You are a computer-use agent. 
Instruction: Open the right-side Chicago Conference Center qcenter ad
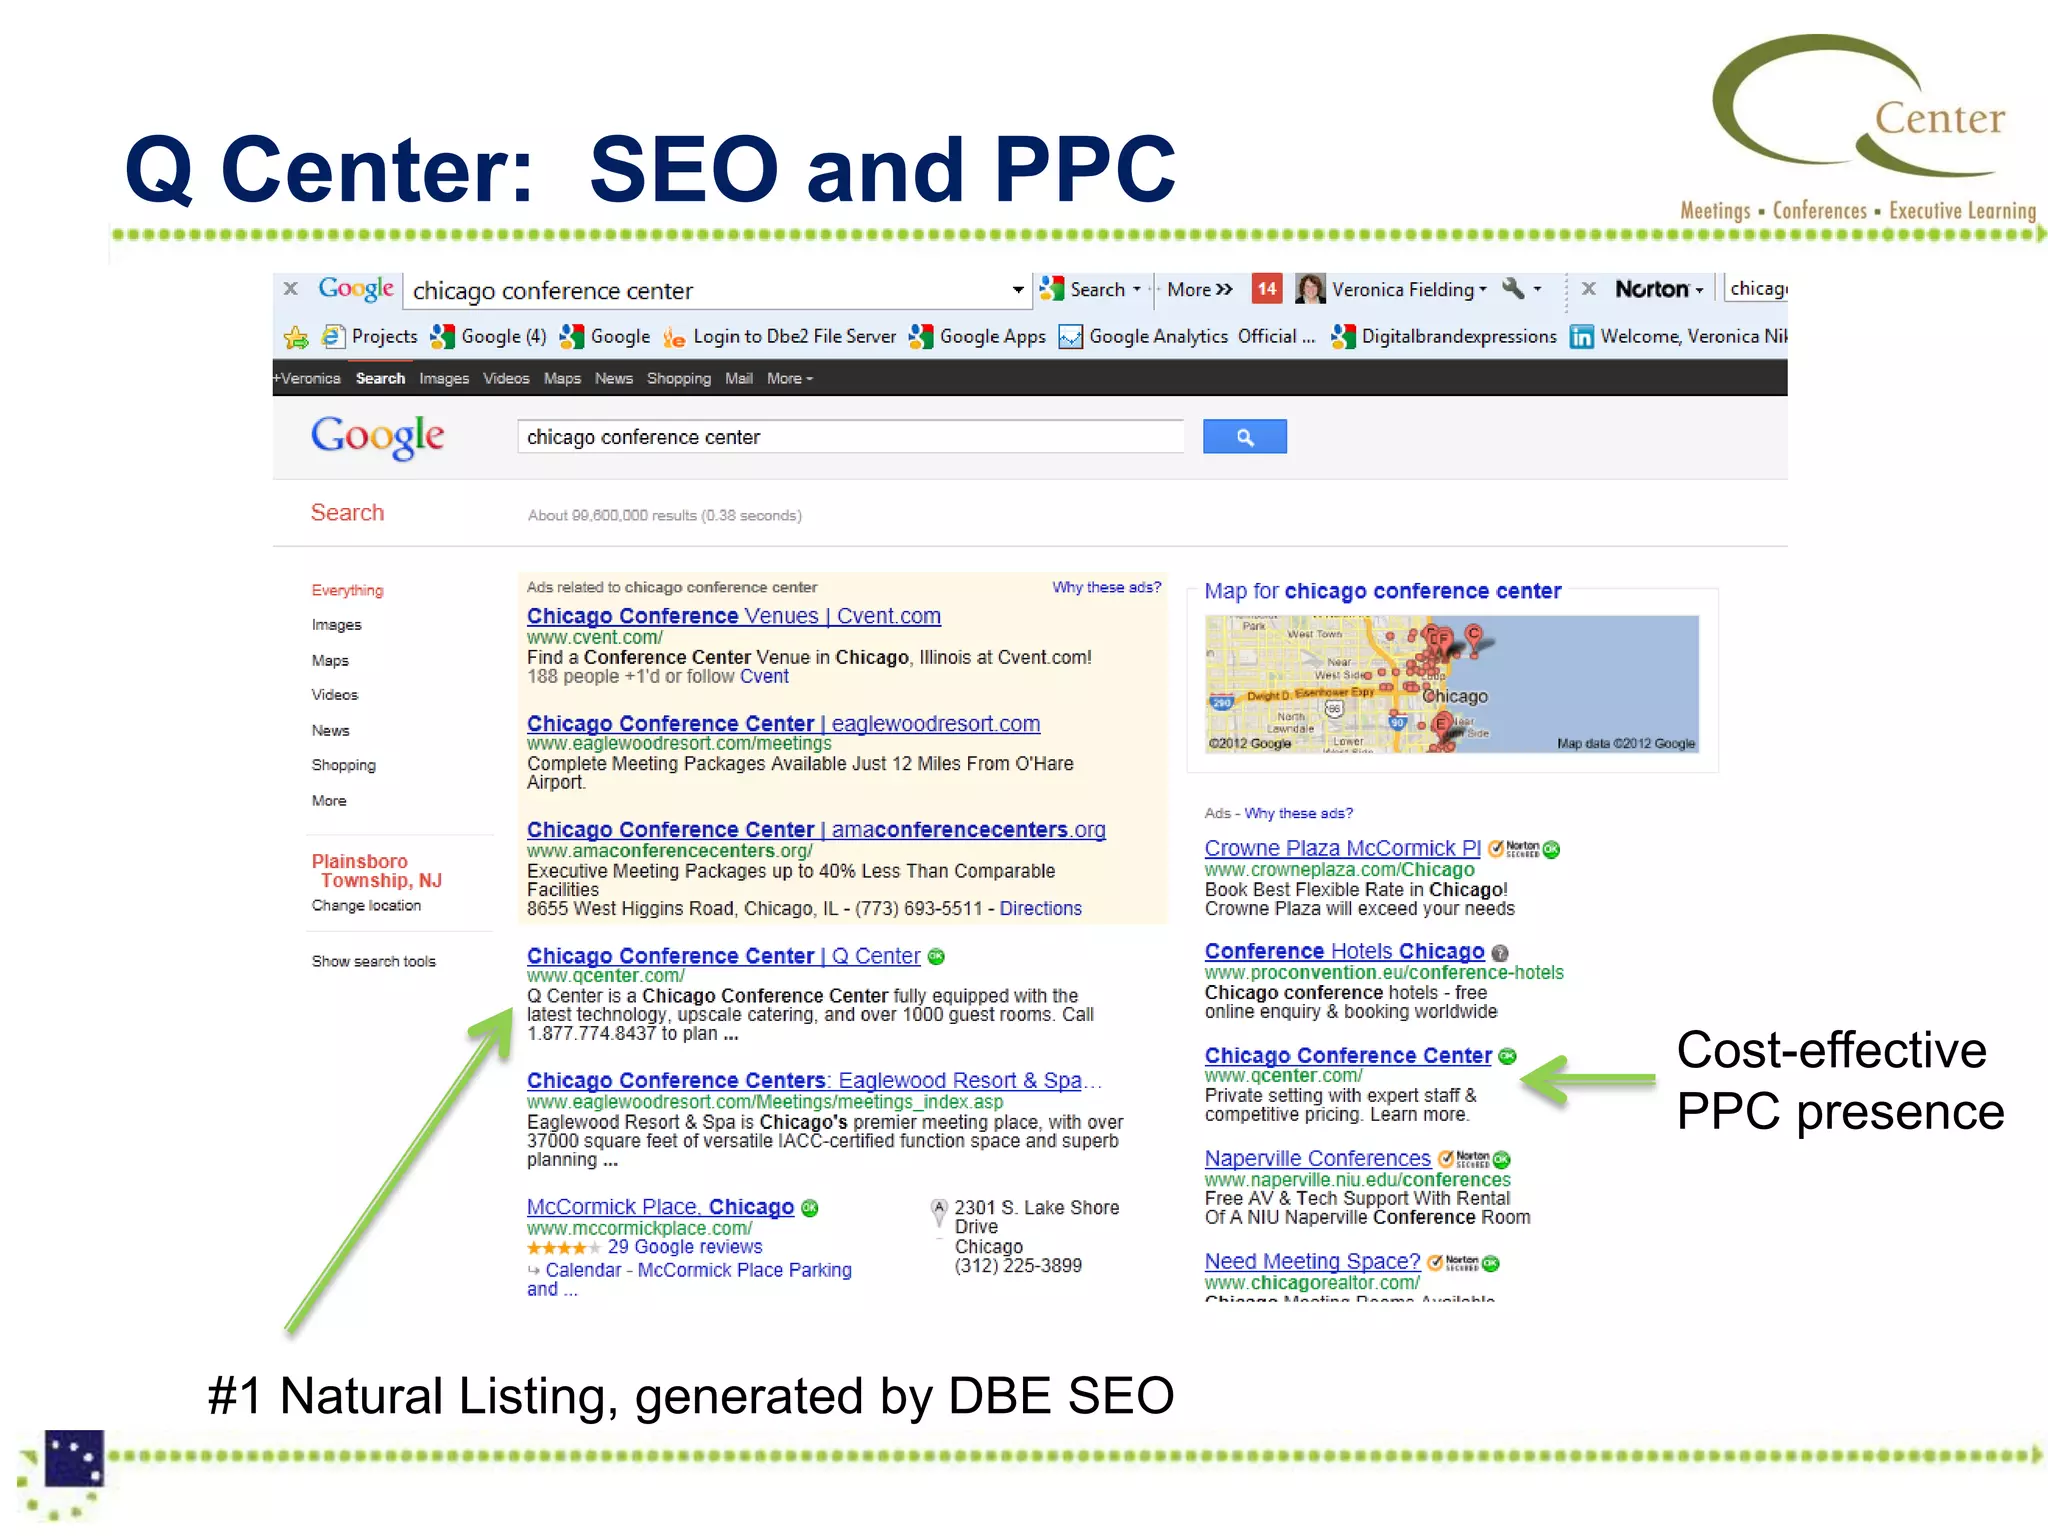(x=1348, y=1055)
